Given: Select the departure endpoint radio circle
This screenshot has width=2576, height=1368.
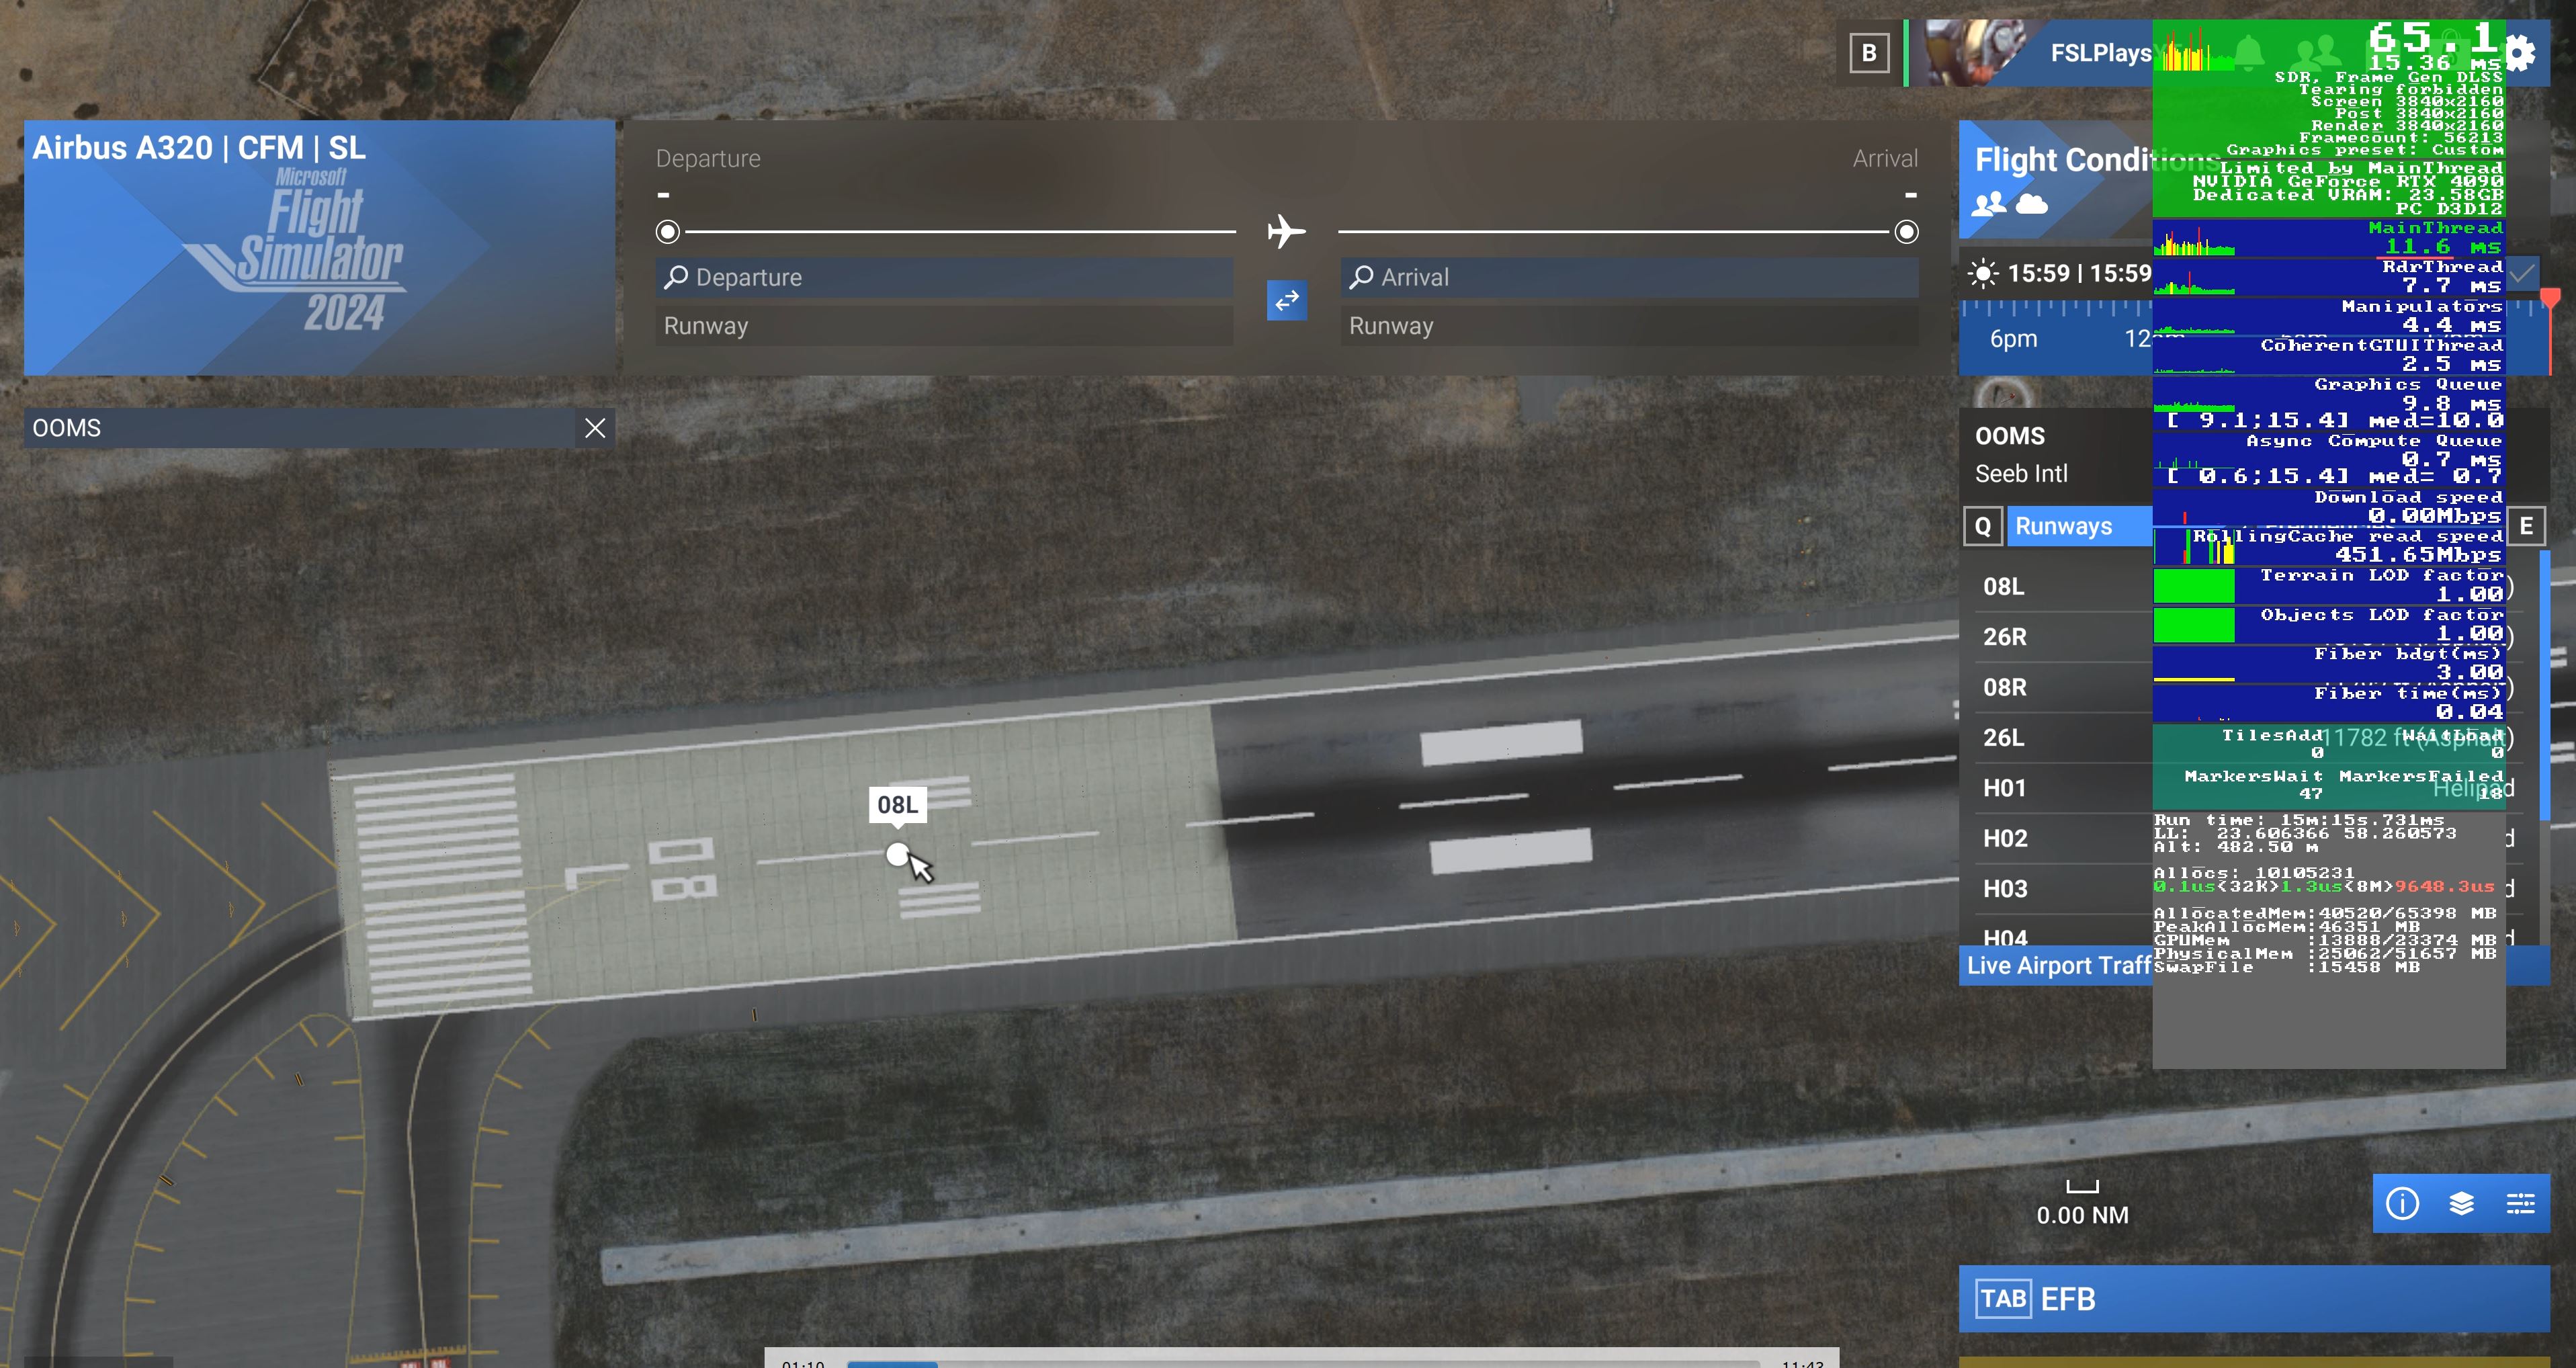Looking at the screenshot, I should pyautogui.click(x=668, y=232).
